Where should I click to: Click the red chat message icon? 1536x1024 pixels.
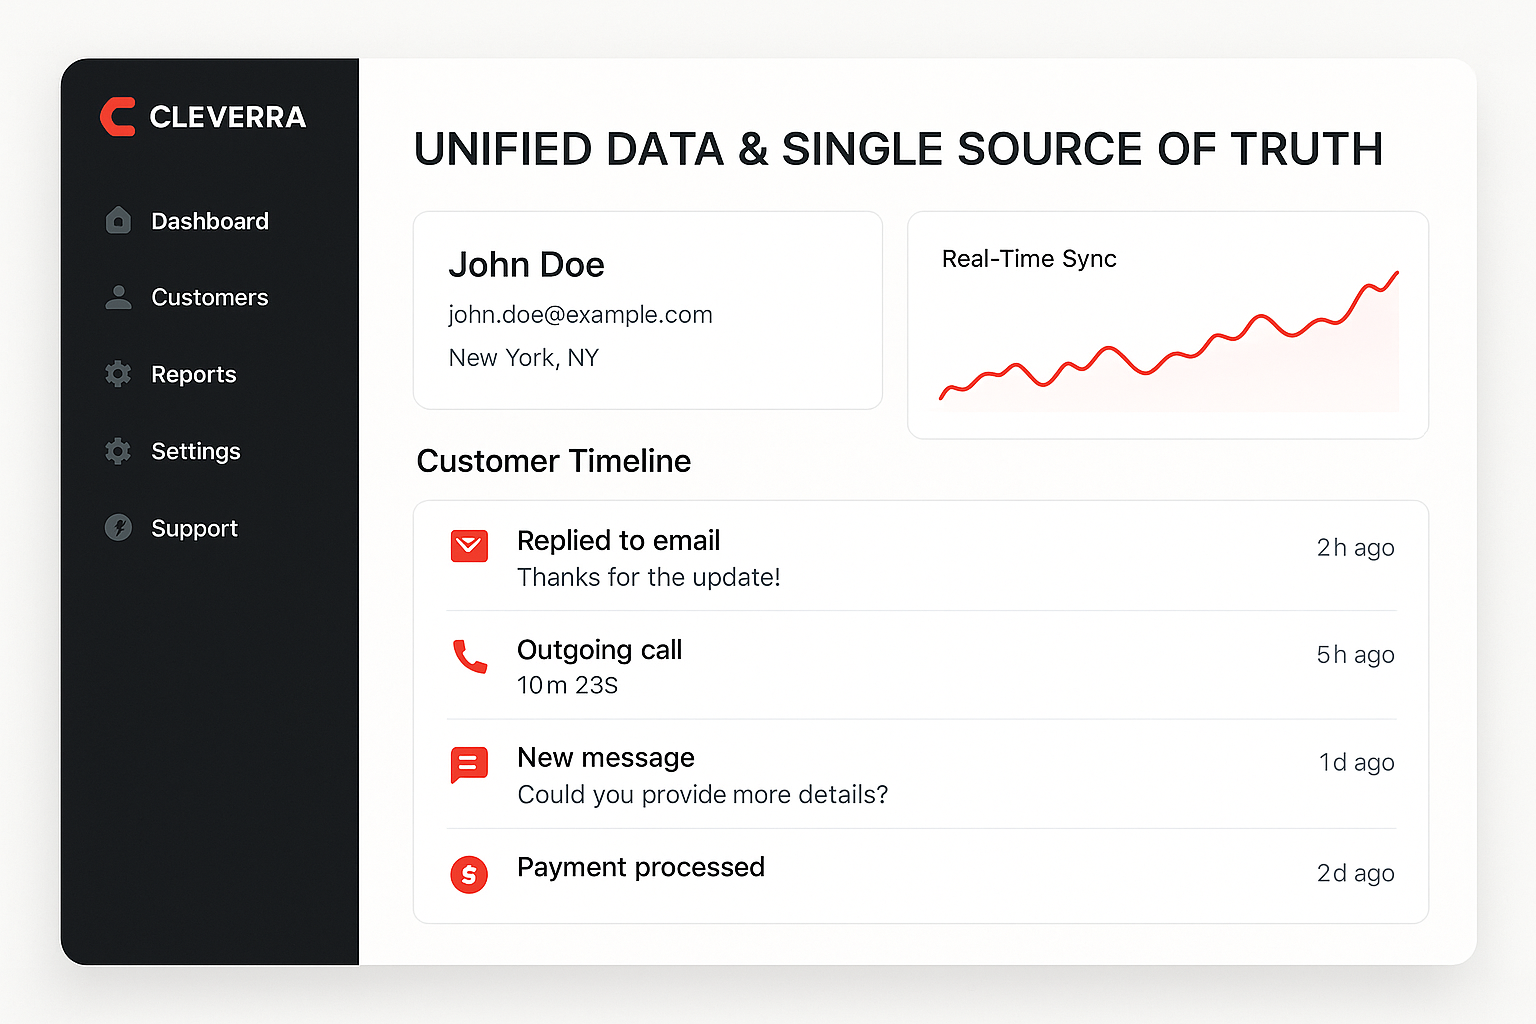point(469,765)
